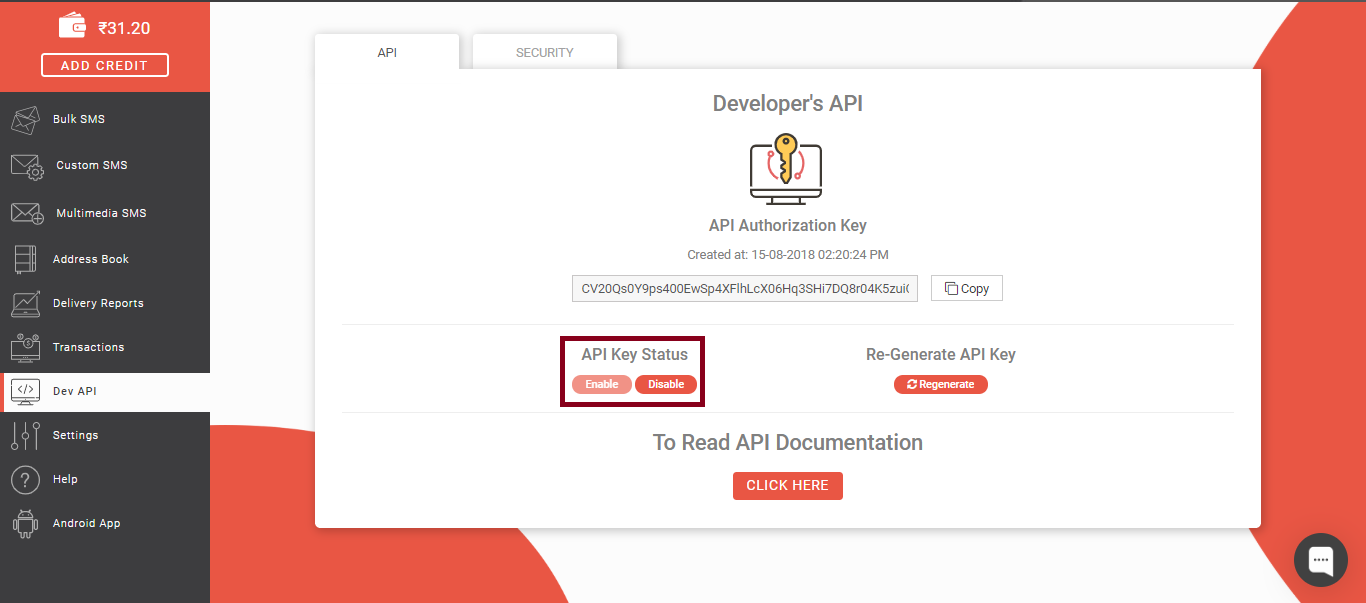
Task: Click the Delivery Reports chart icon
Action: [25, 303]
